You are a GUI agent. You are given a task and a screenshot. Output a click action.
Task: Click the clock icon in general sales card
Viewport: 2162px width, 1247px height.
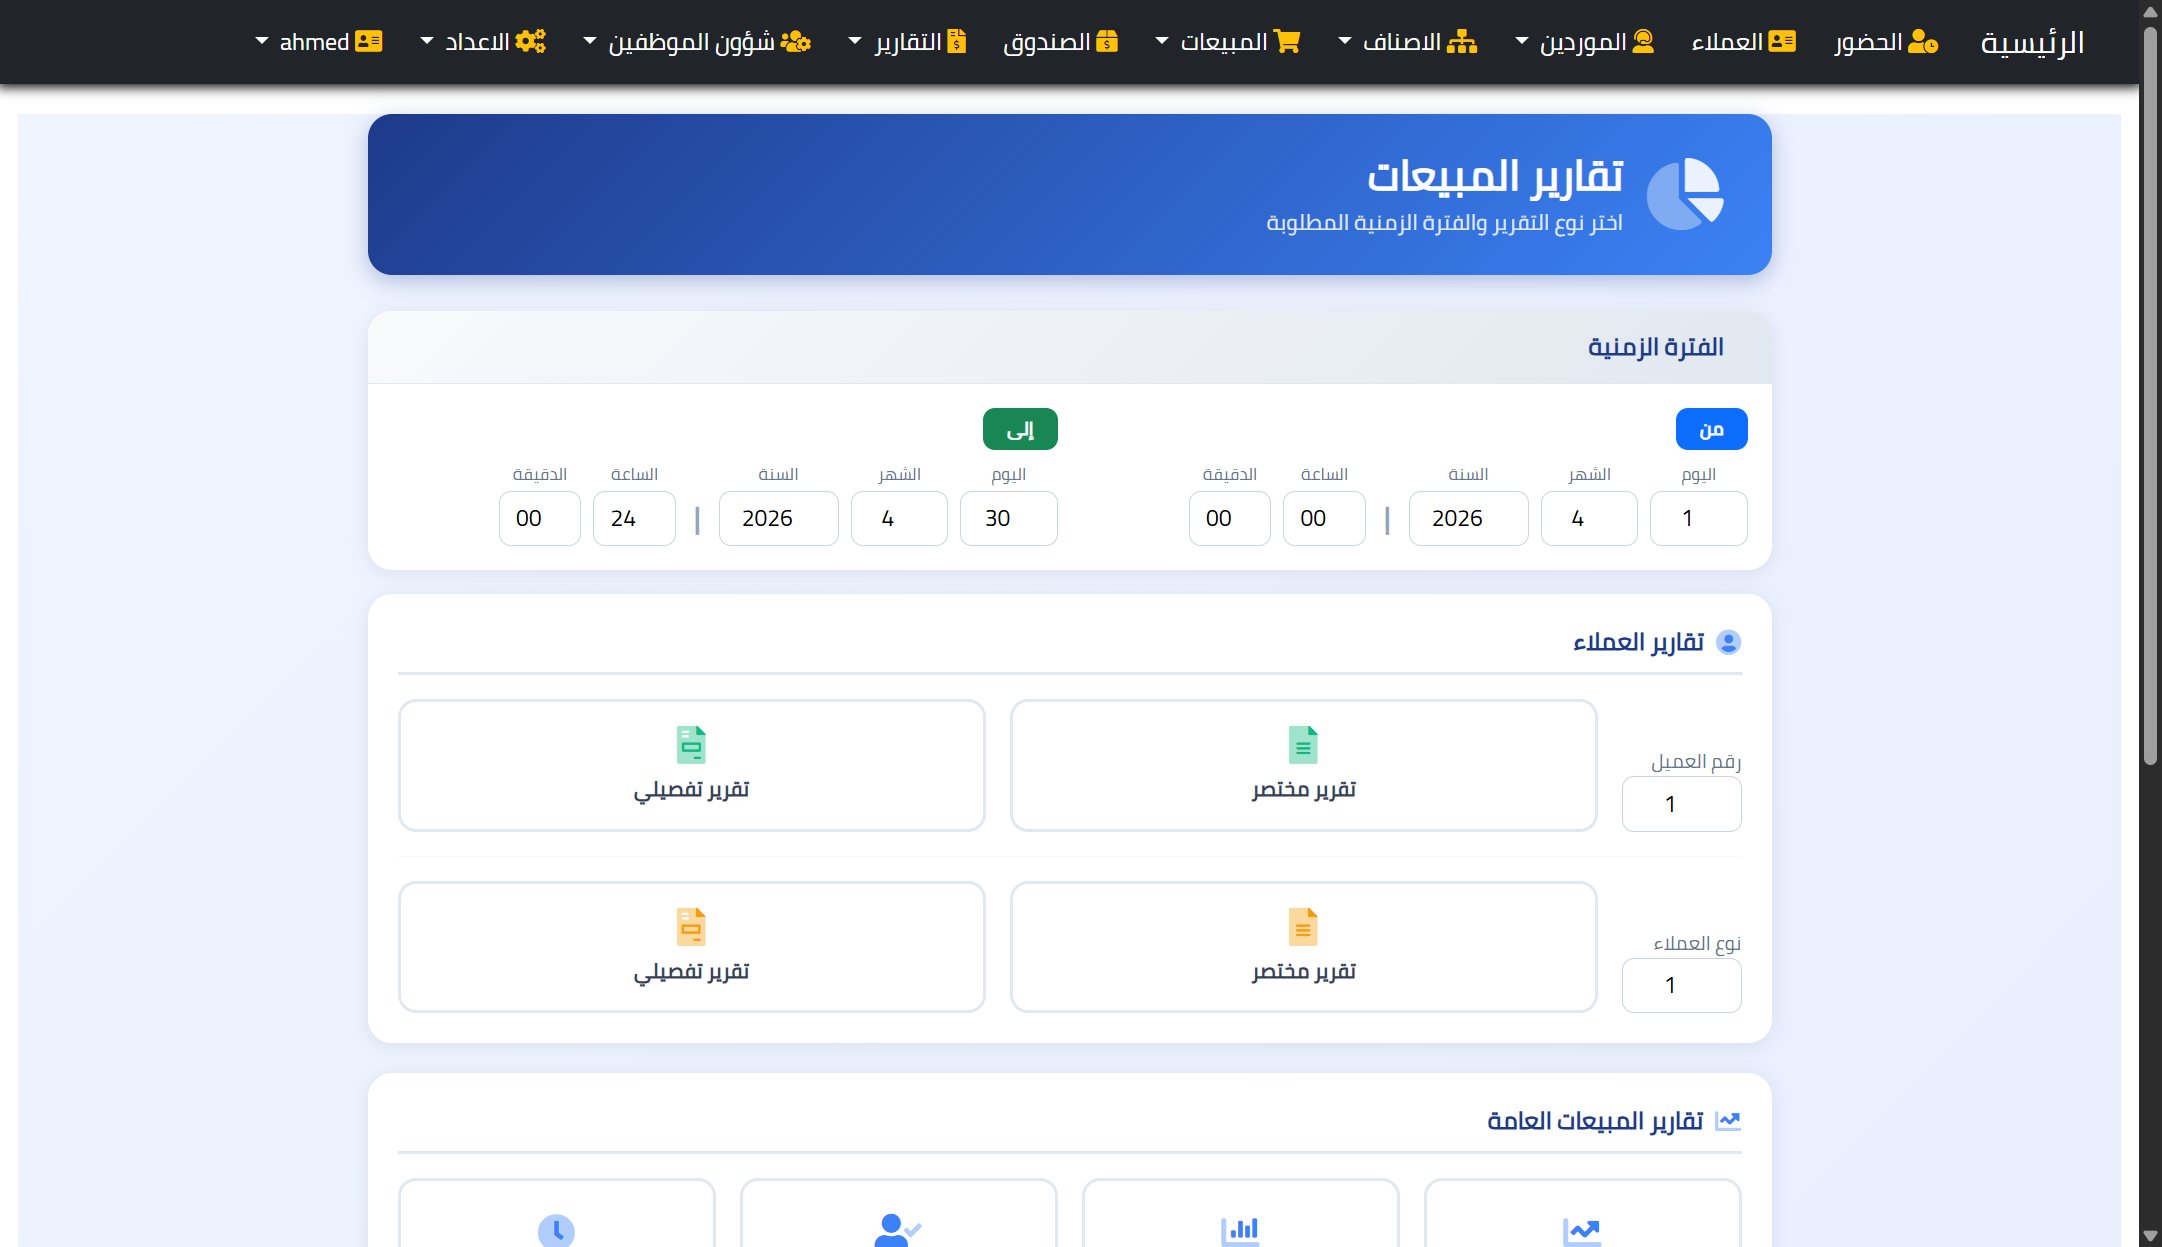[556, 1231]
